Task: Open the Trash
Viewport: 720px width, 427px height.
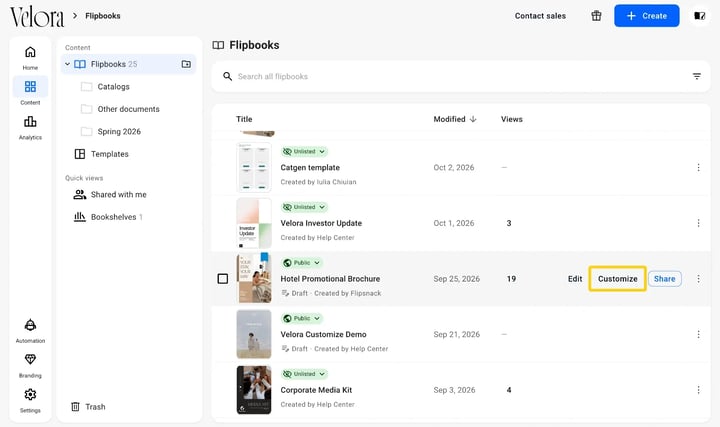Action: pos(88,407)
